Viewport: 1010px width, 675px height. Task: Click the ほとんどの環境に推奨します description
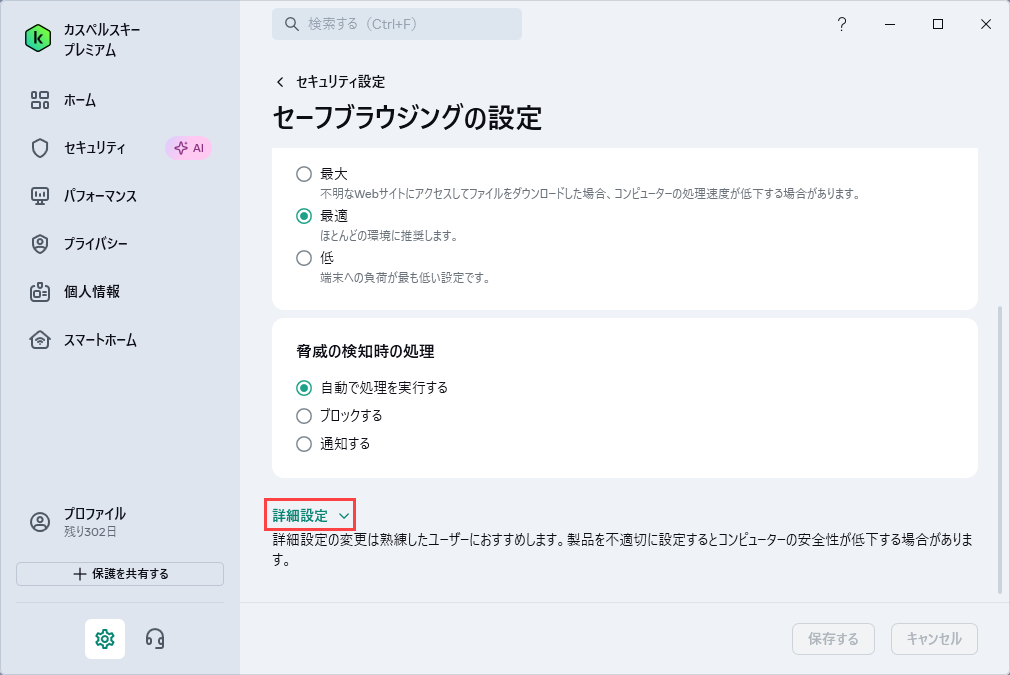pos(390,236)
